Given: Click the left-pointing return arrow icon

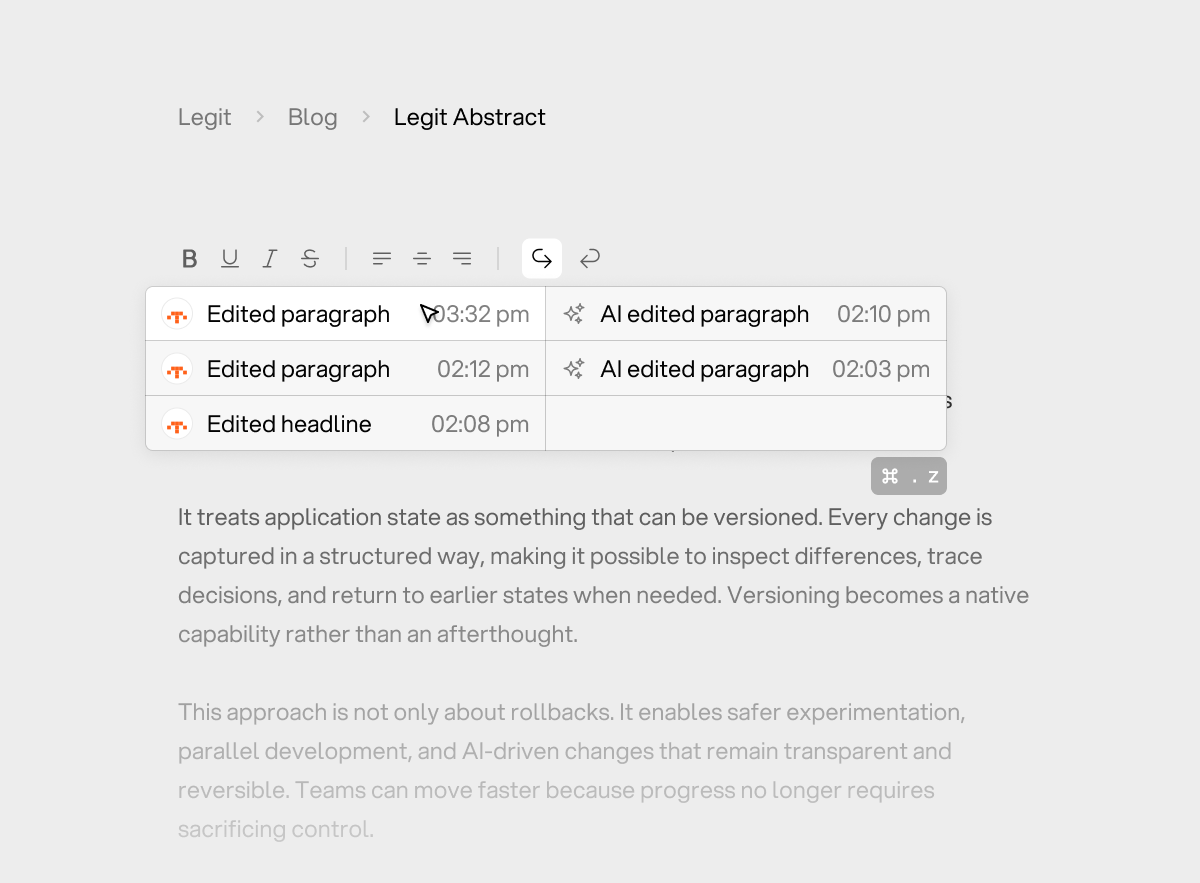Looking at the screenshot, I should pyautogui.click(x=590, y=259).
